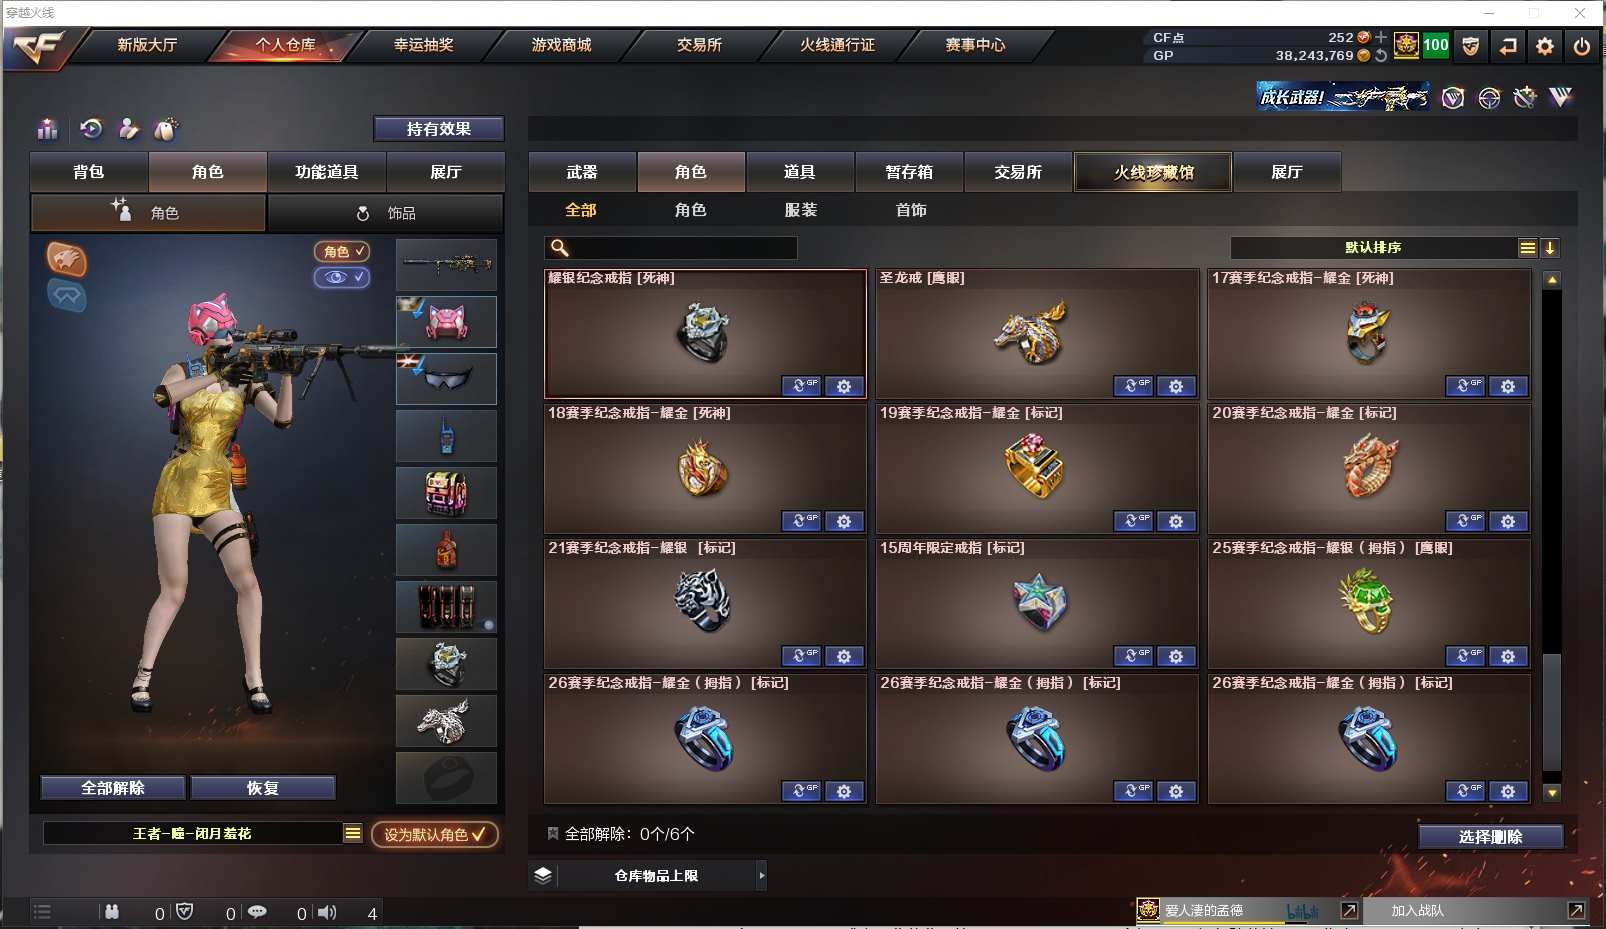Image resolution: width=1606 pixels, height=929 pixels.
Task: Click the item list scrollbar thumb
Action: 1552,711
